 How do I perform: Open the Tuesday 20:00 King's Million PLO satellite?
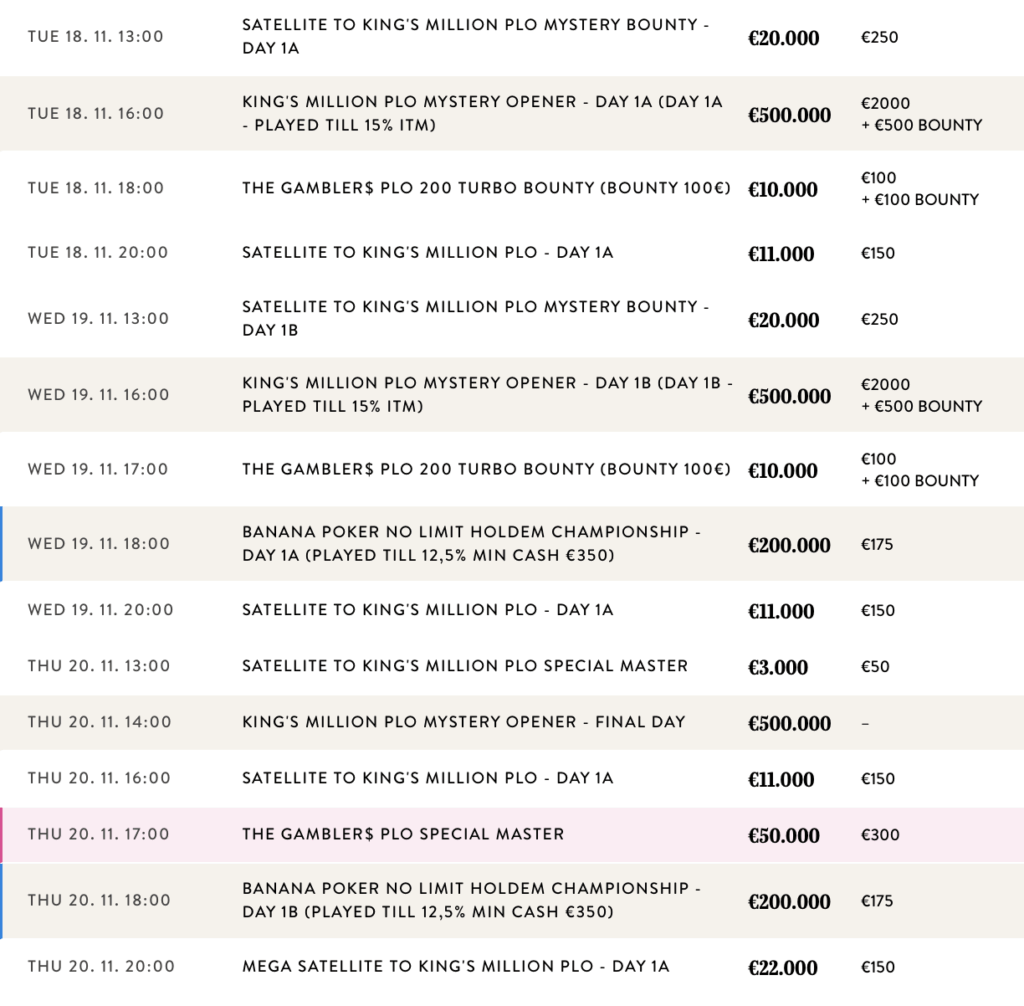pyautogui.click(x=427, y=253)
